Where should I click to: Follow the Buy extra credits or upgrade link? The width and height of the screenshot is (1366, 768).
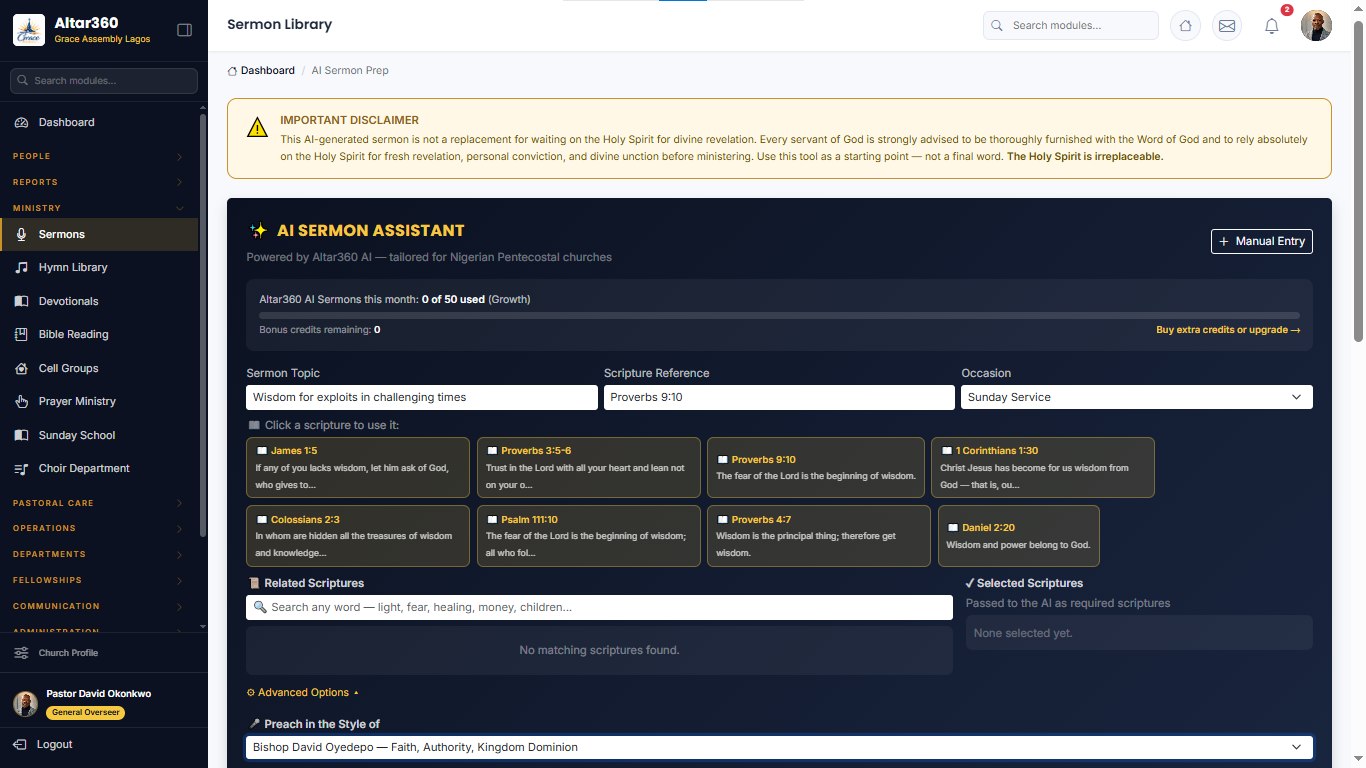1228,330
